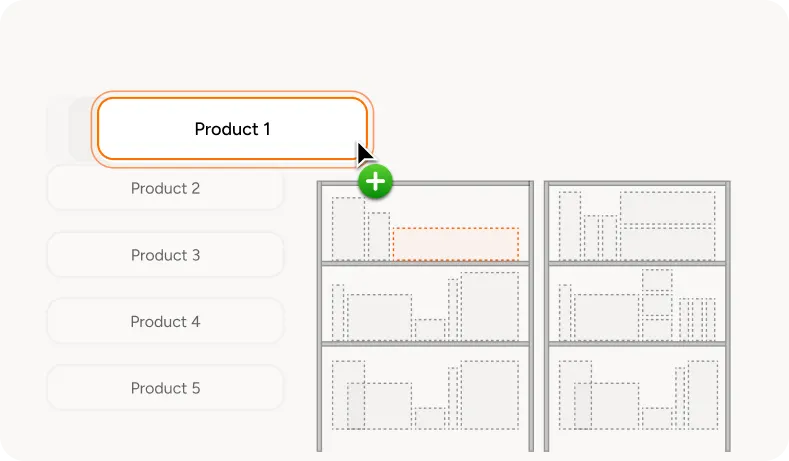Click the green plus drag indicator icon

coord(375,181)
